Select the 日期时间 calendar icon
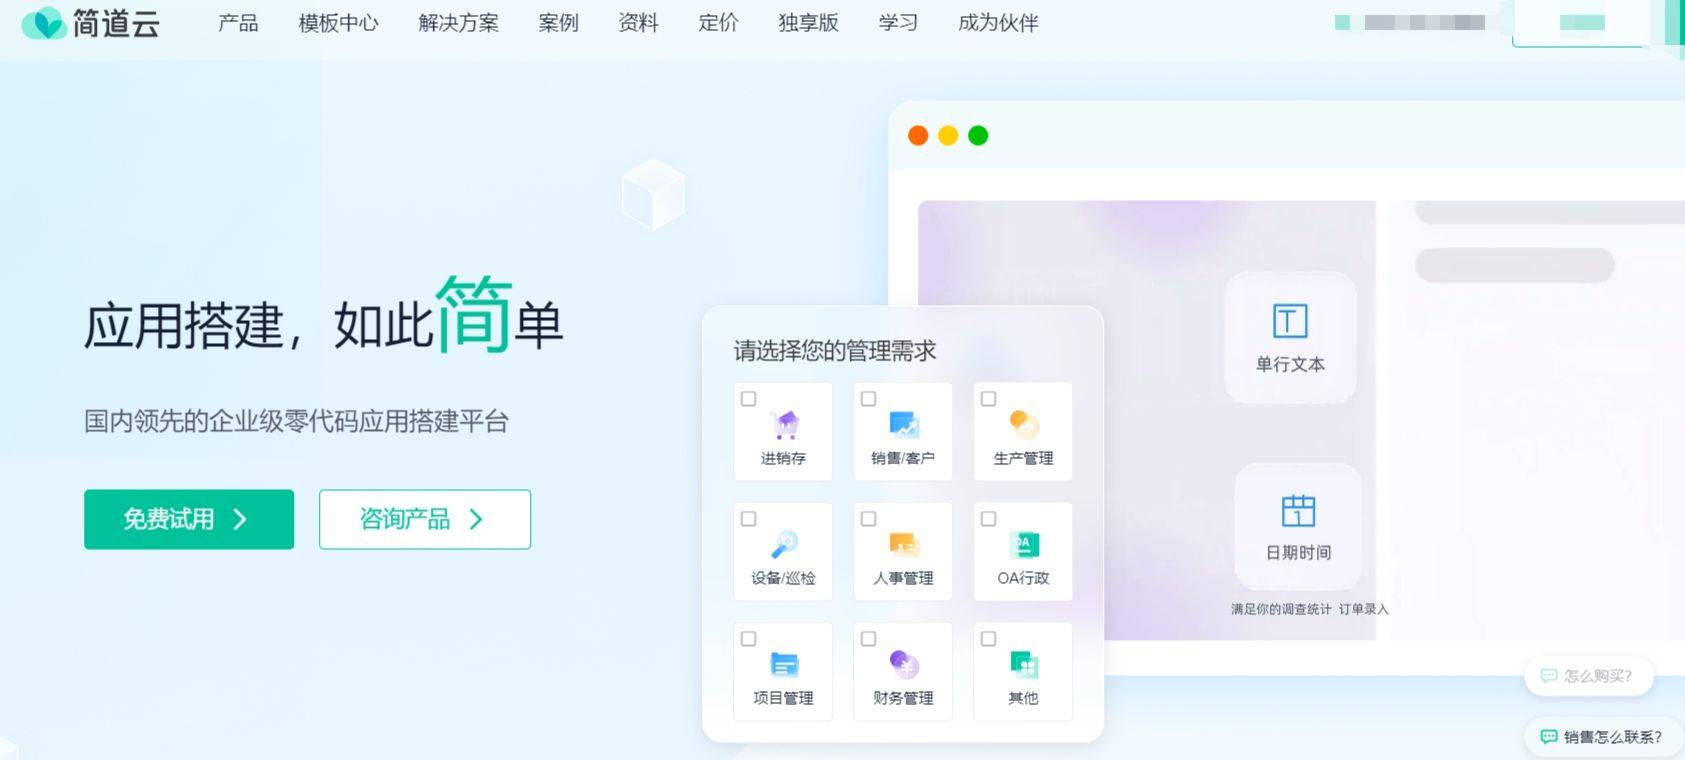This screenshot has height=760, width=1685. click(x=1298, y=511)
